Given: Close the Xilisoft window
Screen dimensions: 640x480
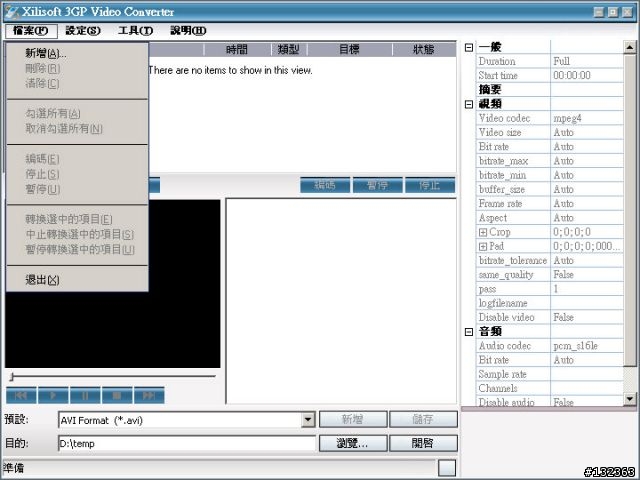Looking at the screenshot, I should tap(627, 12).
